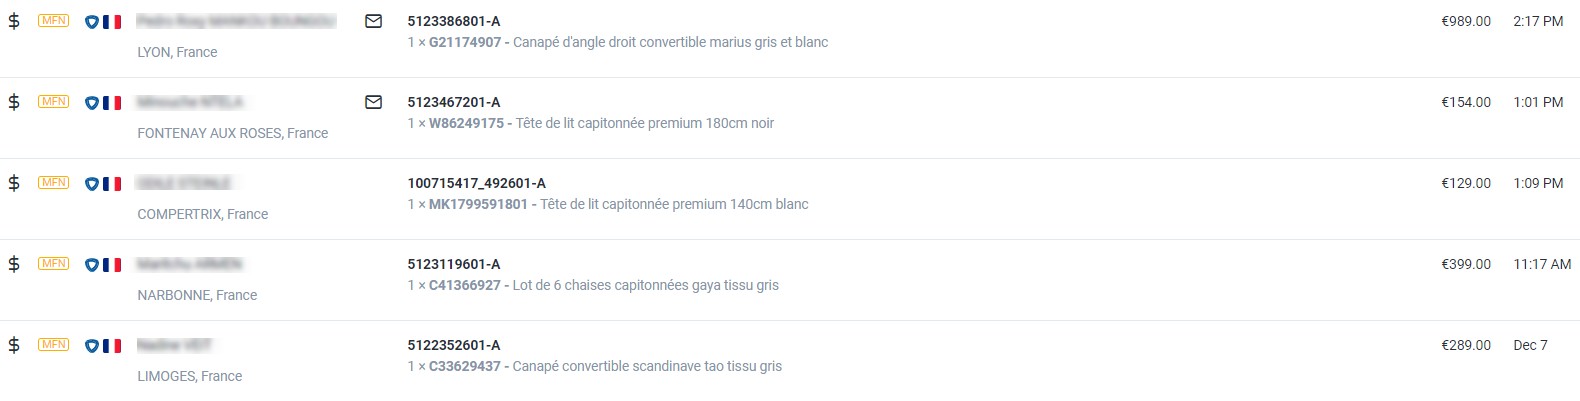Open order 100715417_492601-A
Screen dimensions: 1580x401
click(x=477, y=183)
